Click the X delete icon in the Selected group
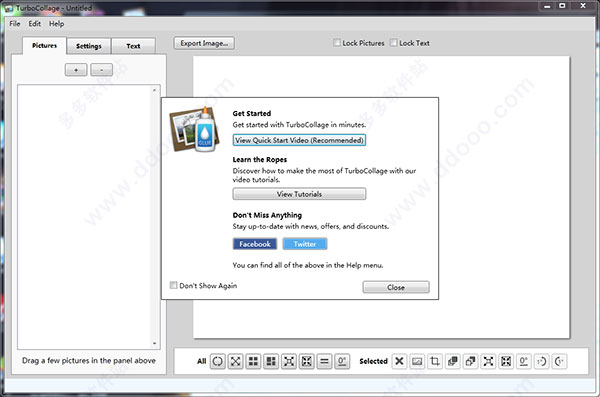 [399, 361]
